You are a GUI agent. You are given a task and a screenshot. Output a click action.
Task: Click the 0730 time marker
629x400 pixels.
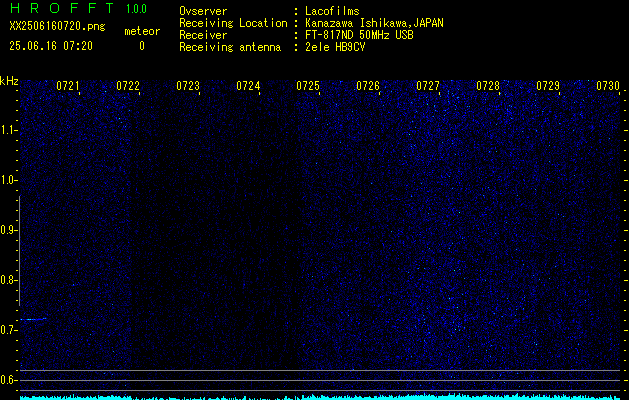(608, 86)
